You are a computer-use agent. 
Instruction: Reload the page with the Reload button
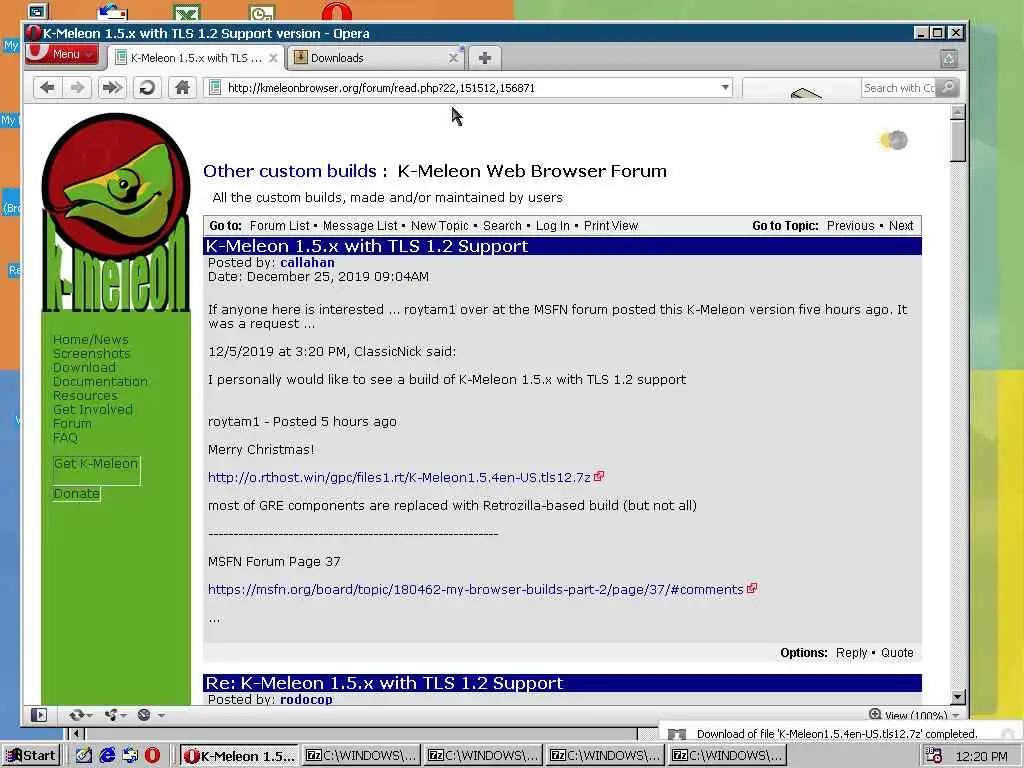(148, 88)
